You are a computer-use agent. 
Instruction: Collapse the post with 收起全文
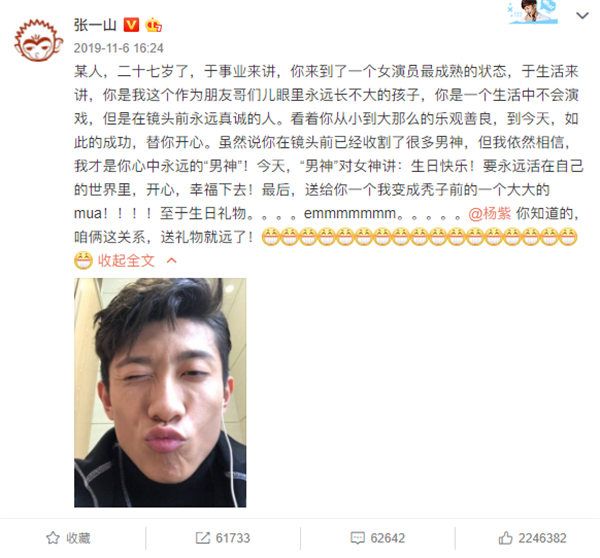click(126, 261)
